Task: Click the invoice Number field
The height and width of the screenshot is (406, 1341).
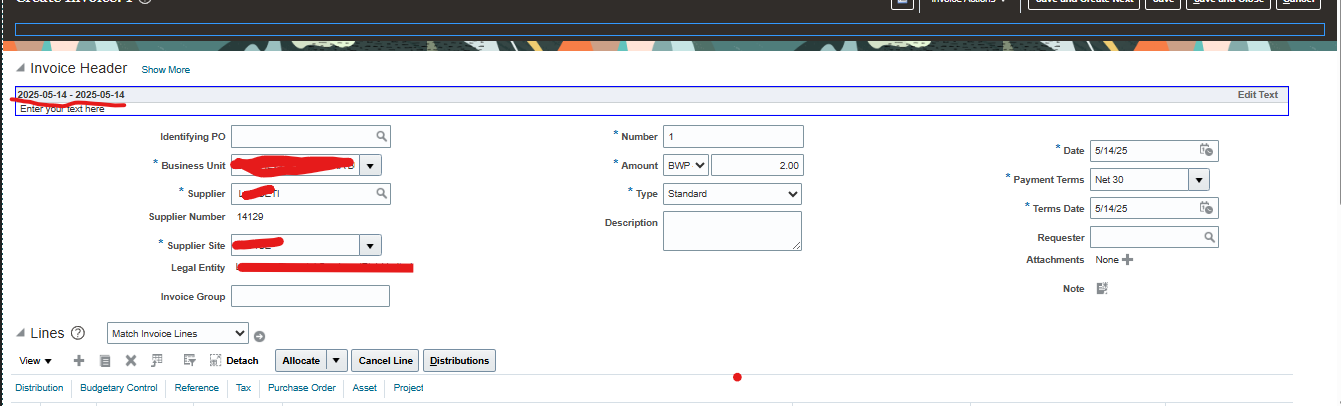Action: point(733,136)
